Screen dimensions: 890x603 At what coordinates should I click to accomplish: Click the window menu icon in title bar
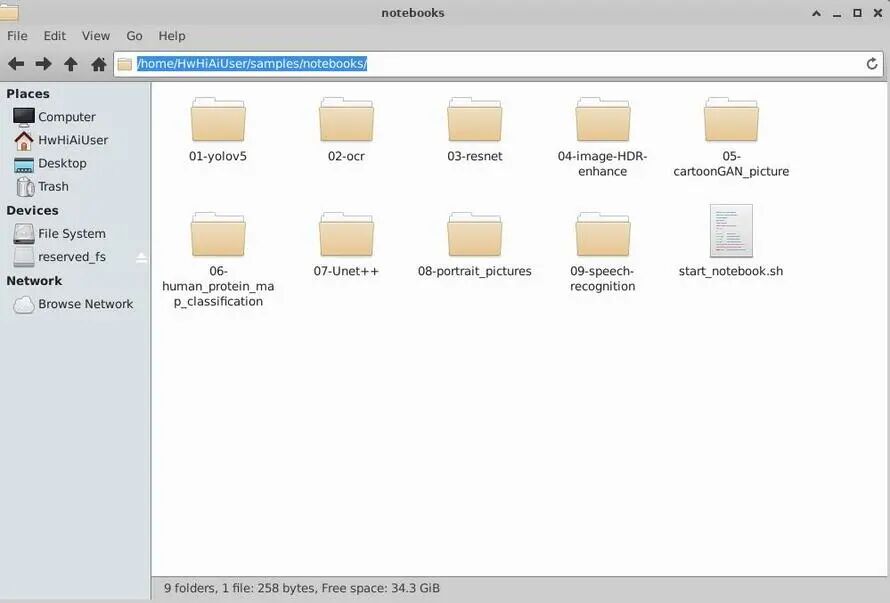(x=8, y=11)
